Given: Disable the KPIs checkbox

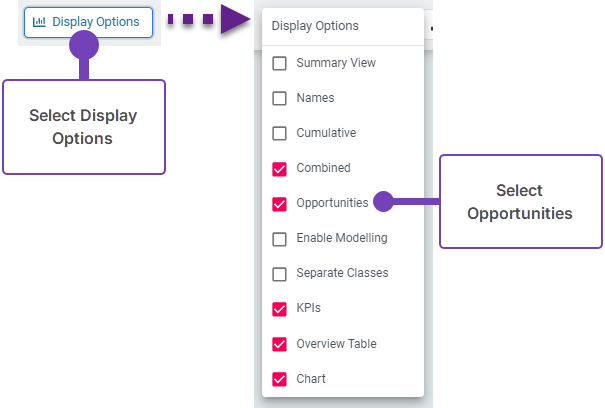Looking at the screenshot, I should coord(280,309).
